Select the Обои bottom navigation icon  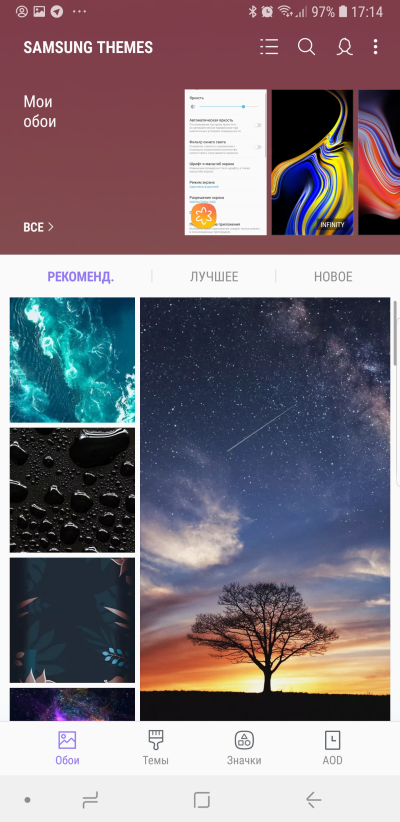coord(67,748)
